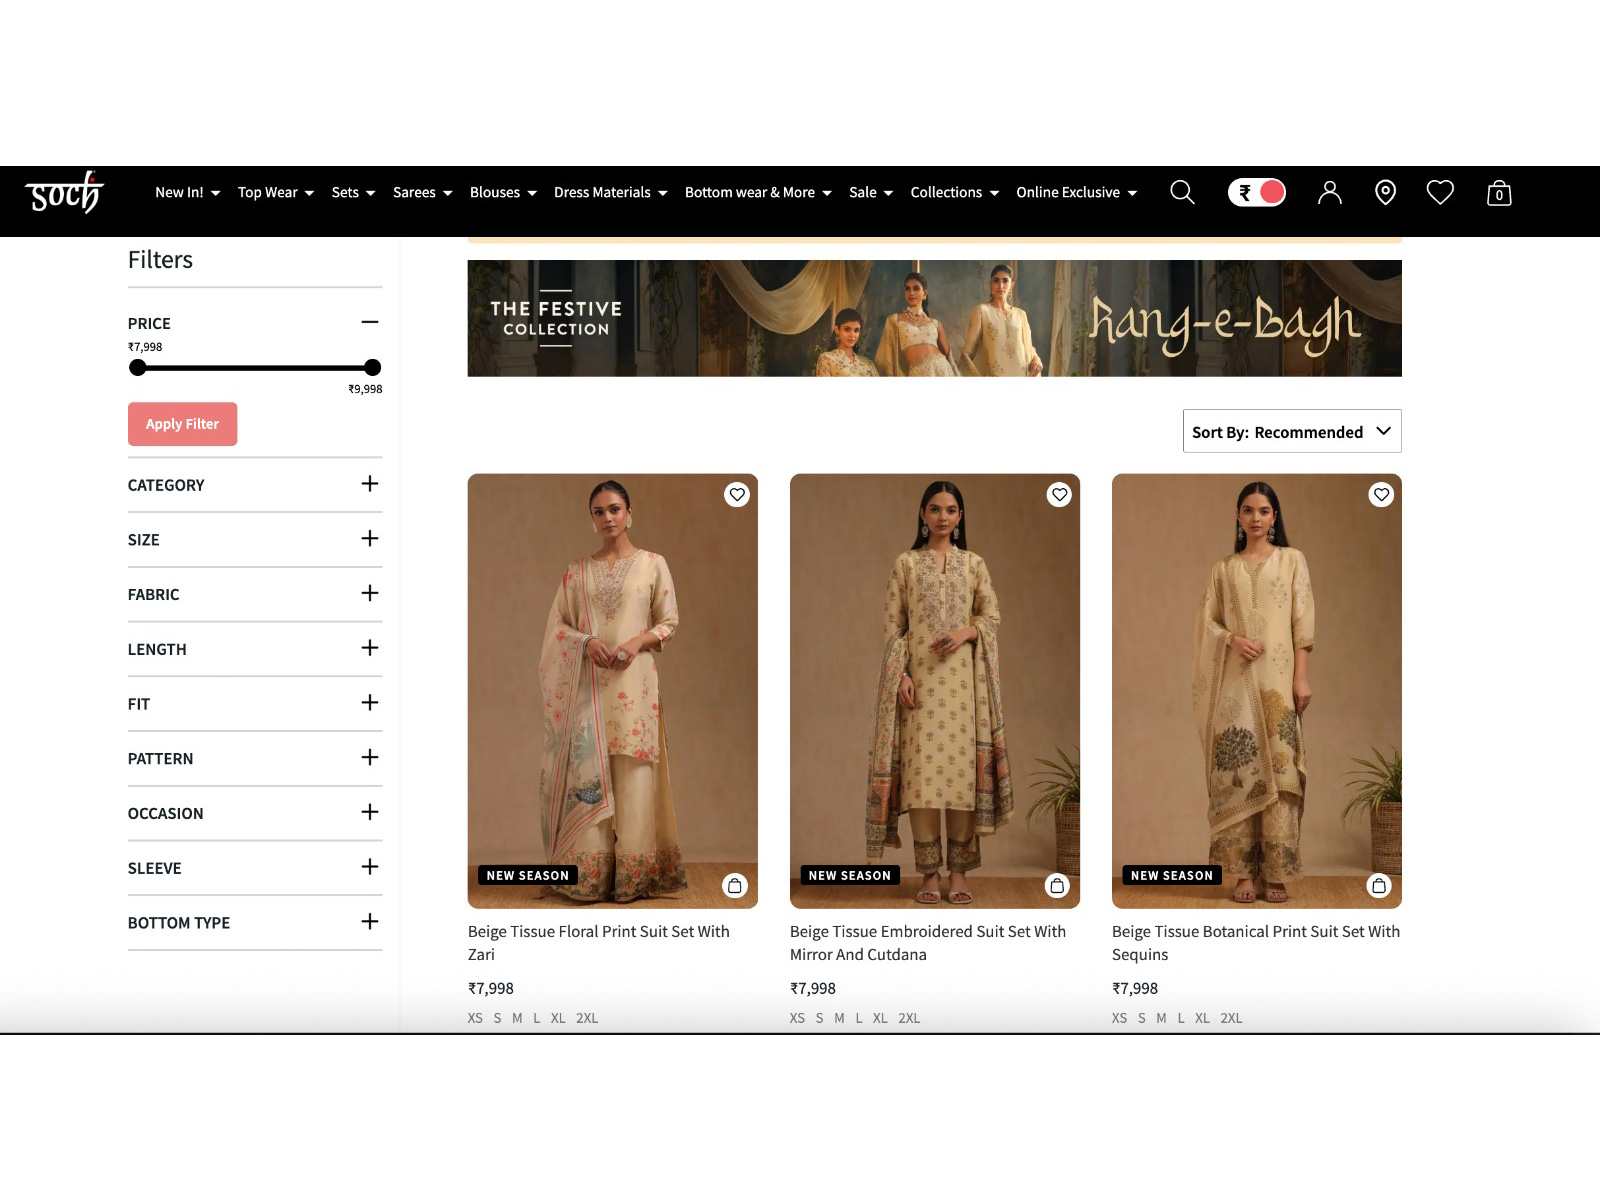Collapse the PRICE filter section
Screen dimensions: 1600x1200
[369, 322]
